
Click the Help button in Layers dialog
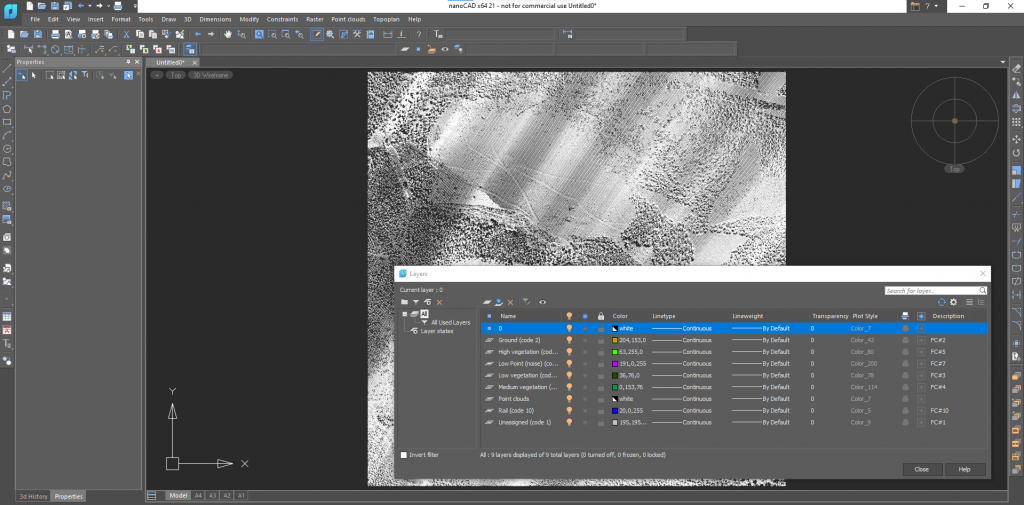964,469
